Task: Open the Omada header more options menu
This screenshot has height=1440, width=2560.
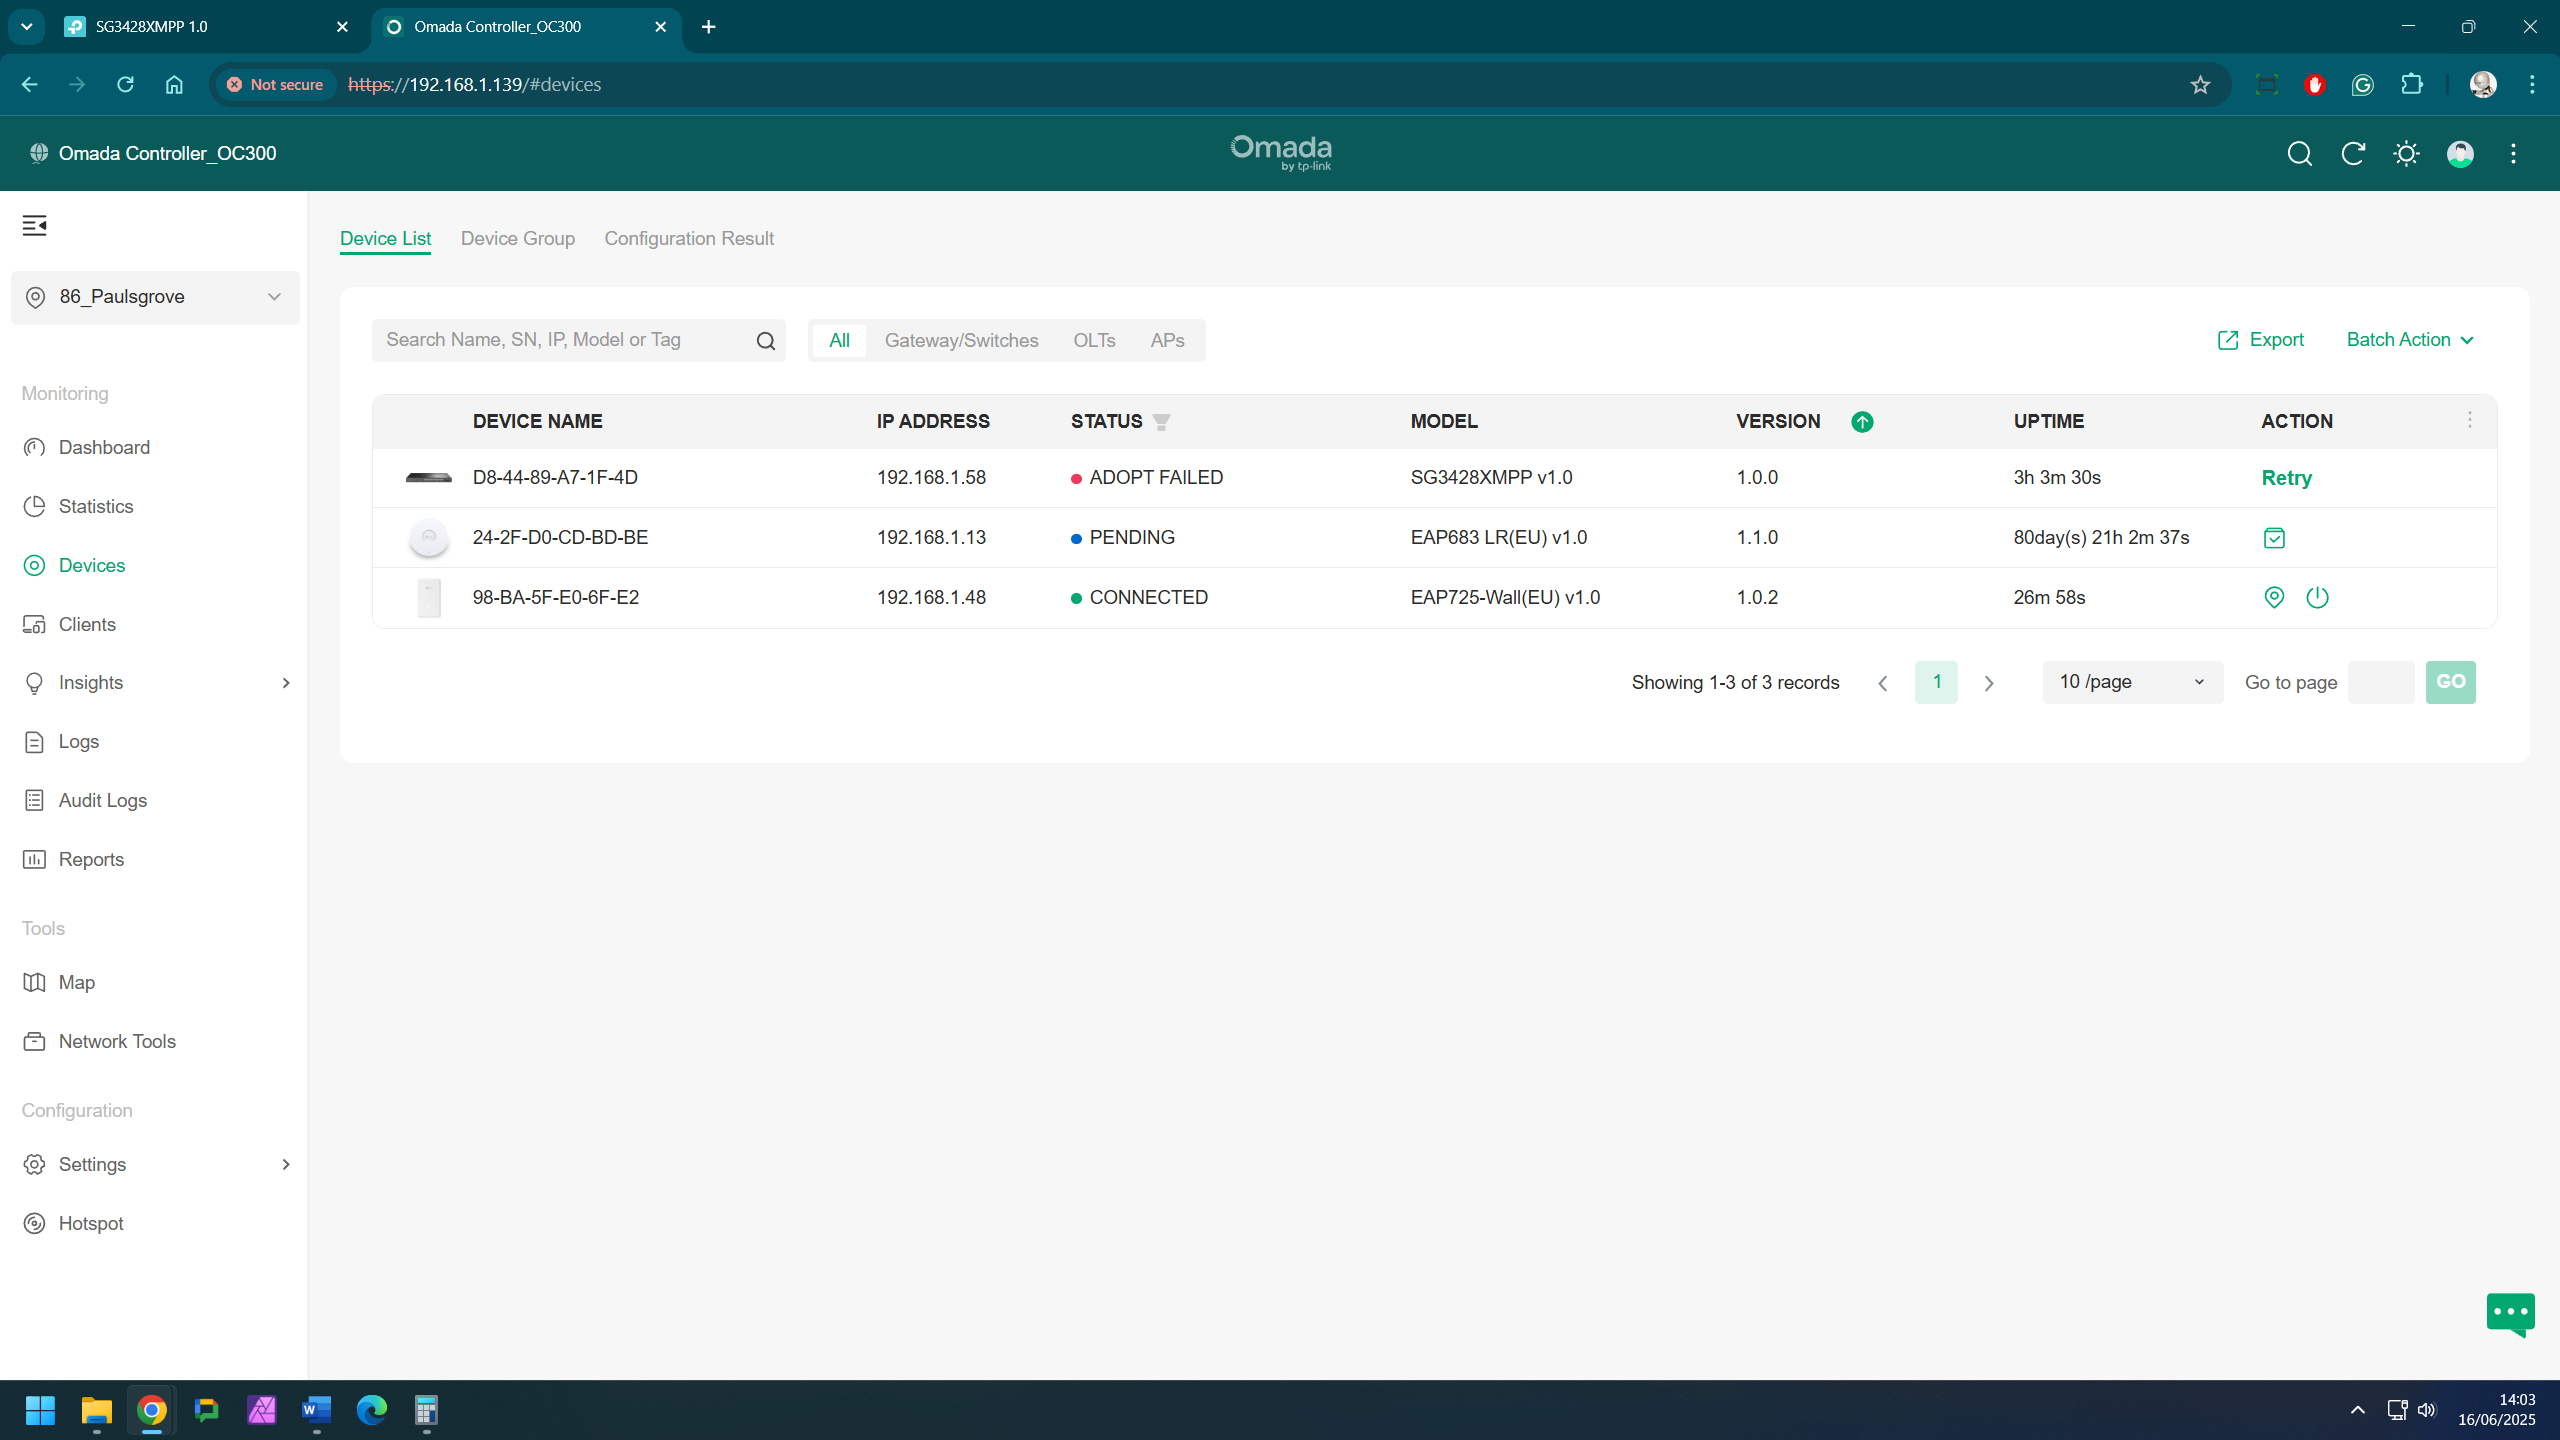Action: coord(2513,153)
